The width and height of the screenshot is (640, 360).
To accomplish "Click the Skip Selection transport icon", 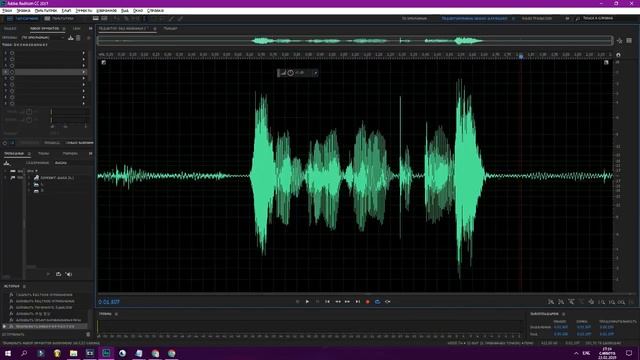I will (388, 302).
